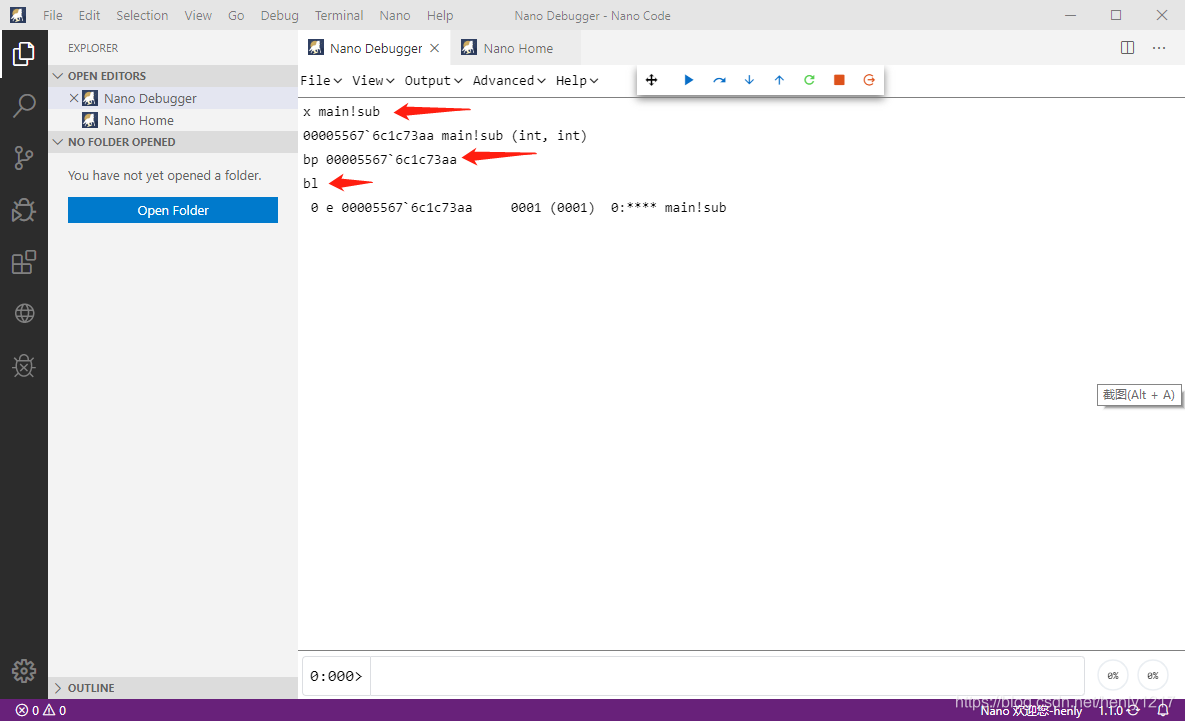Click the 'bp 00005567`6c1c73aa' command line
The width and height of the screenshot is (1185, 721).
tap(380, 159)
